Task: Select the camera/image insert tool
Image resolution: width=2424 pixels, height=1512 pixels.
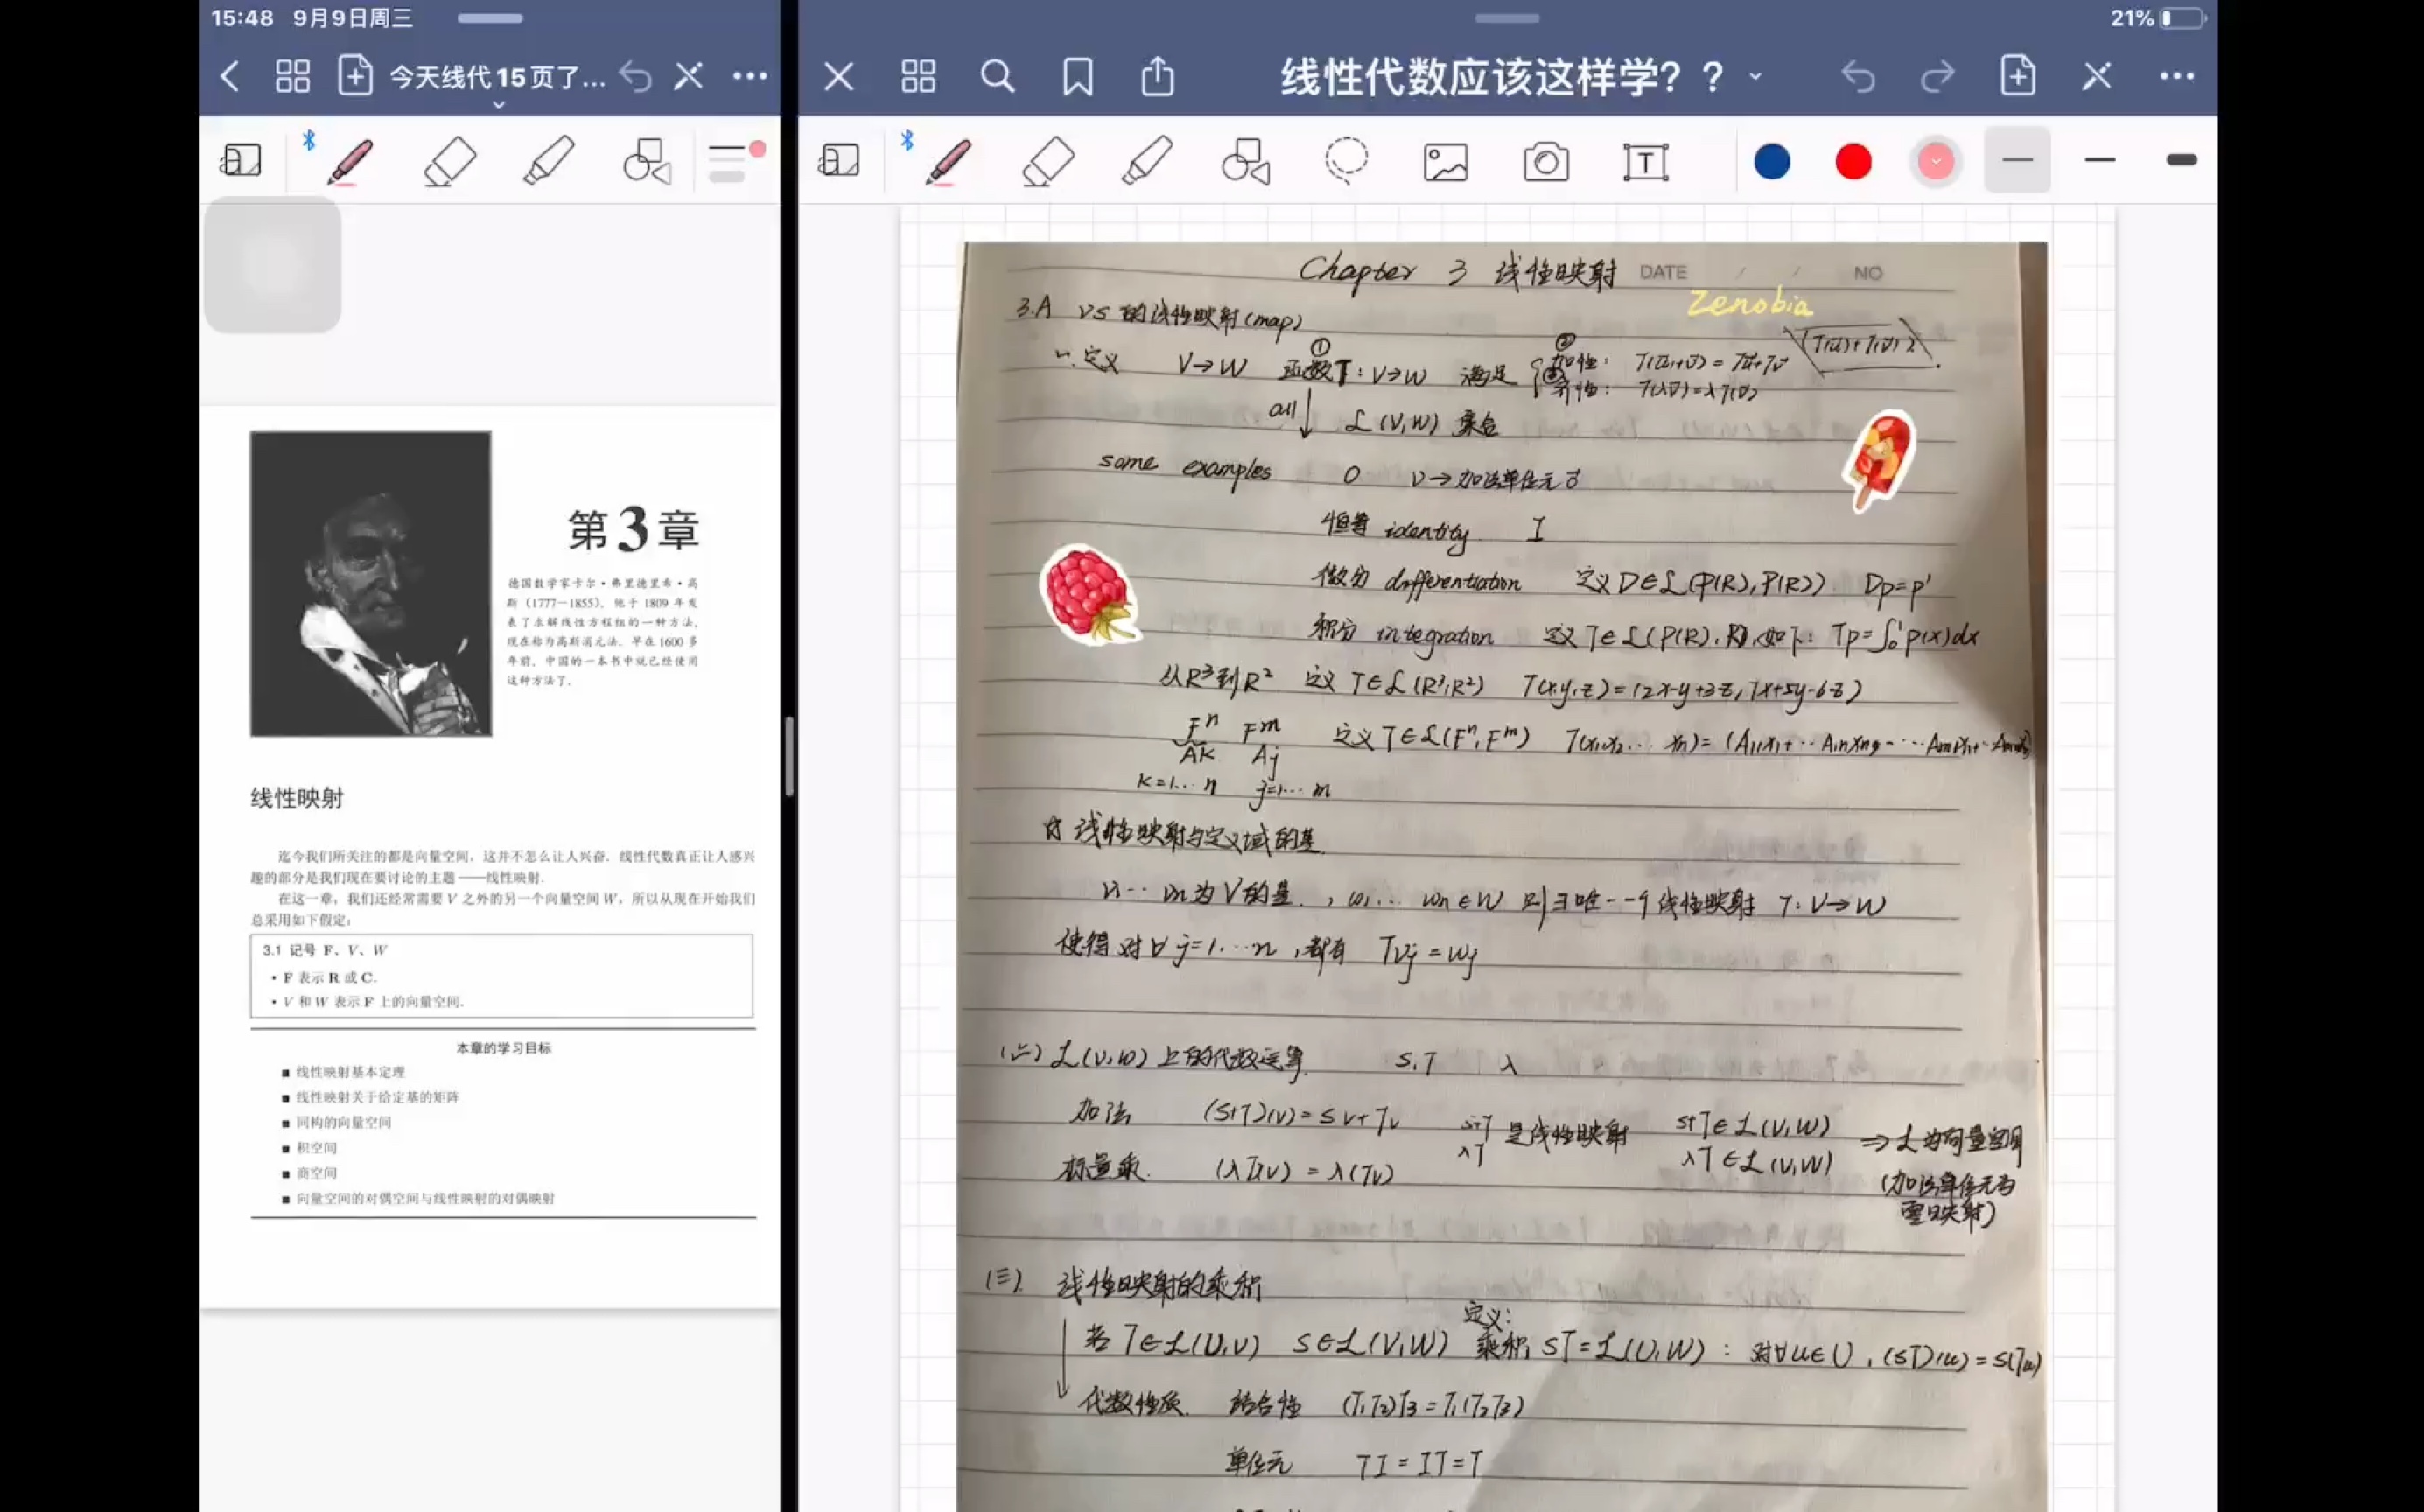Action: pos(1546,160)
